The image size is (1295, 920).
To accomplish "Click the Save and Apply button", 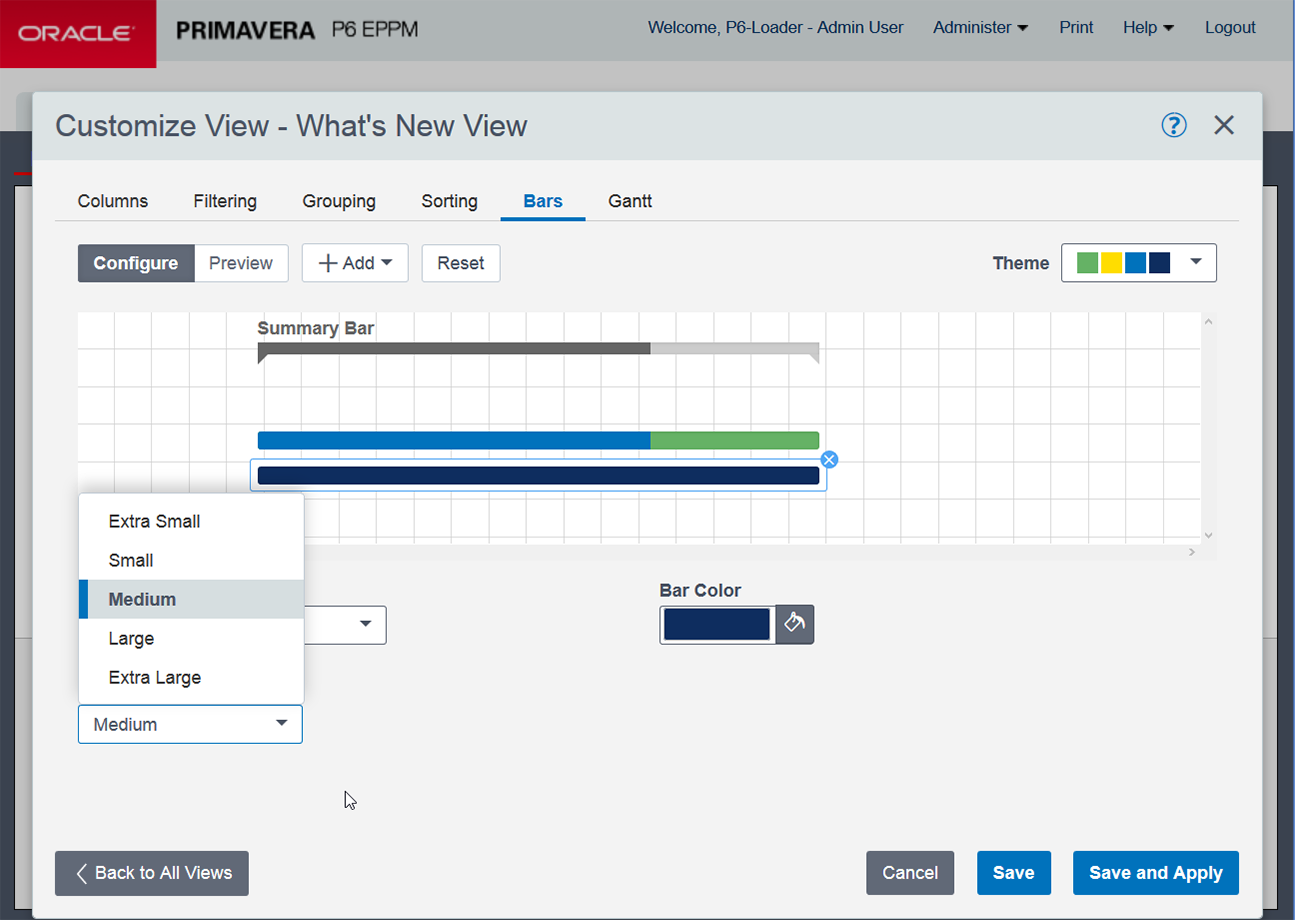I will [1155, 873].
